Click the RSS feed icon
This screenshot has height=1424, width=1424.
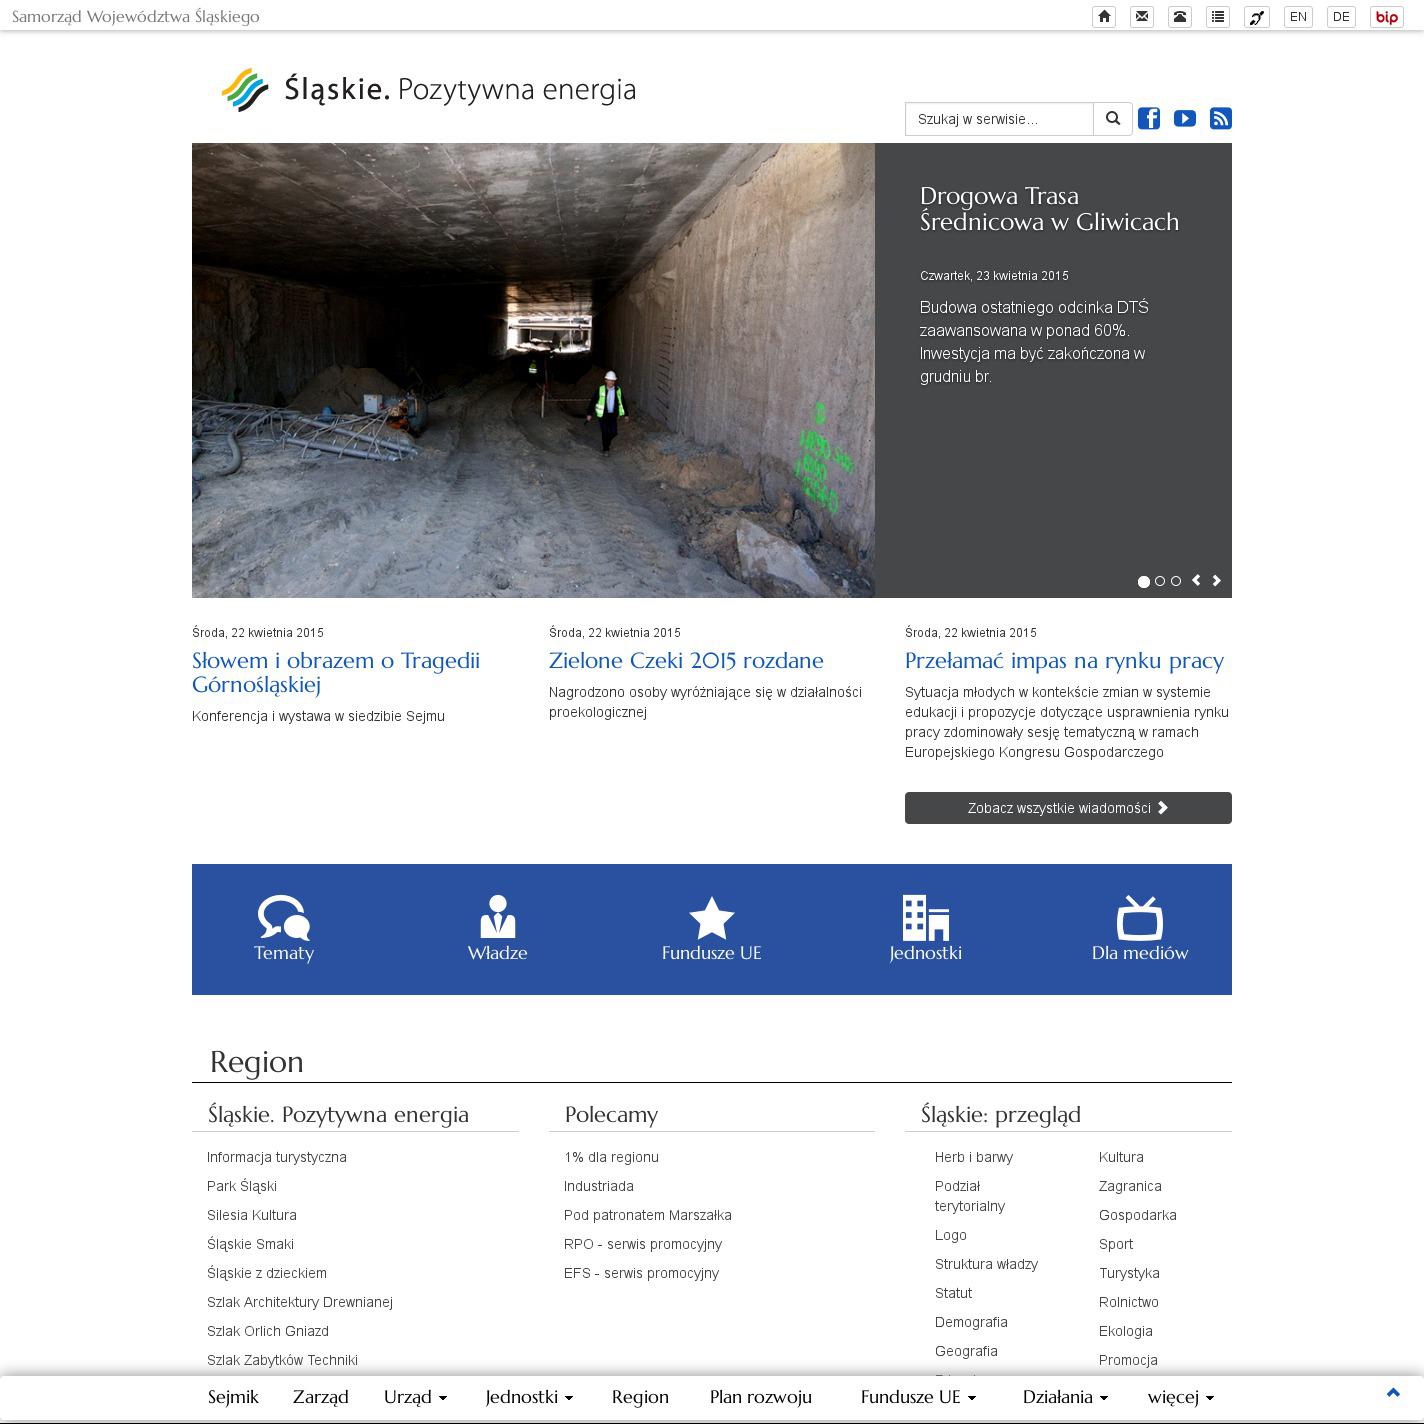[x=1221, y=119]
